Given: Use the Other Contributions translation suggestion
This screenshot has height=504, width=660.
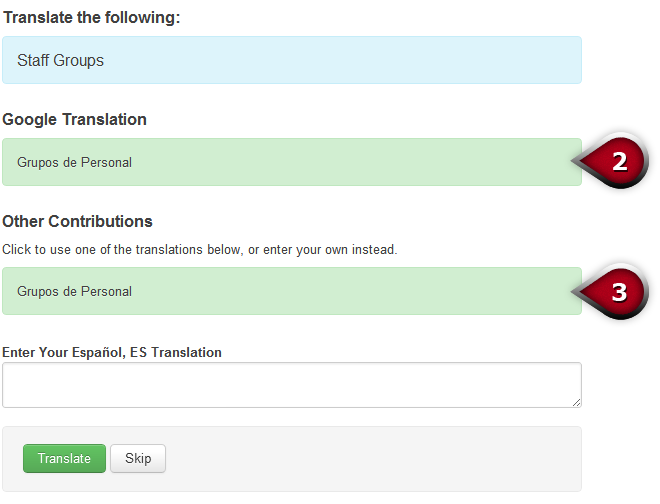Looking at the screenshot, I should coord(291,291).
